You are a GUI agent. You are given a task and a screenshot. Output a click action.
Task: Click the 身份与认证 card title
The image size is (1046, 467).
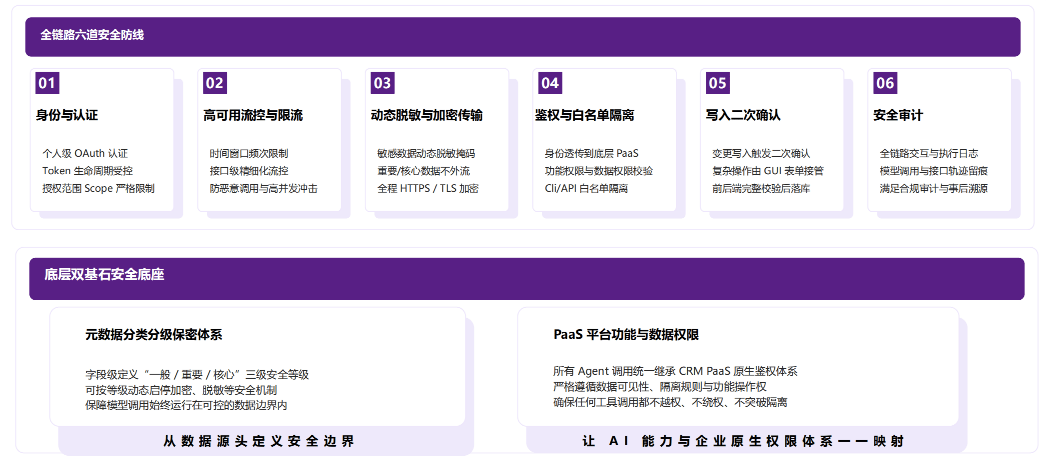coord(67,115)
